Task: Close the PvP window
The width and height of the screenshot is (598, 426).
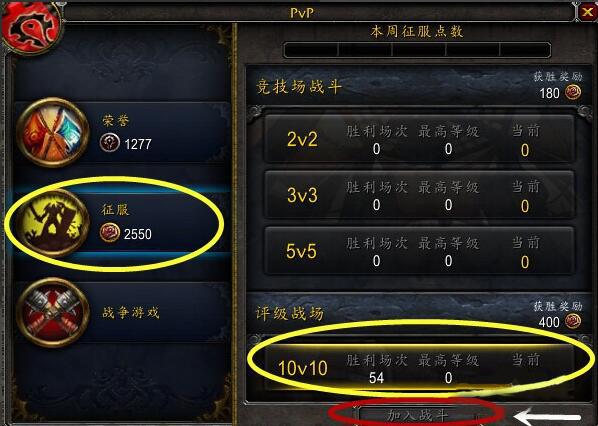Action: pyautogui.click(x=587, y=12)
